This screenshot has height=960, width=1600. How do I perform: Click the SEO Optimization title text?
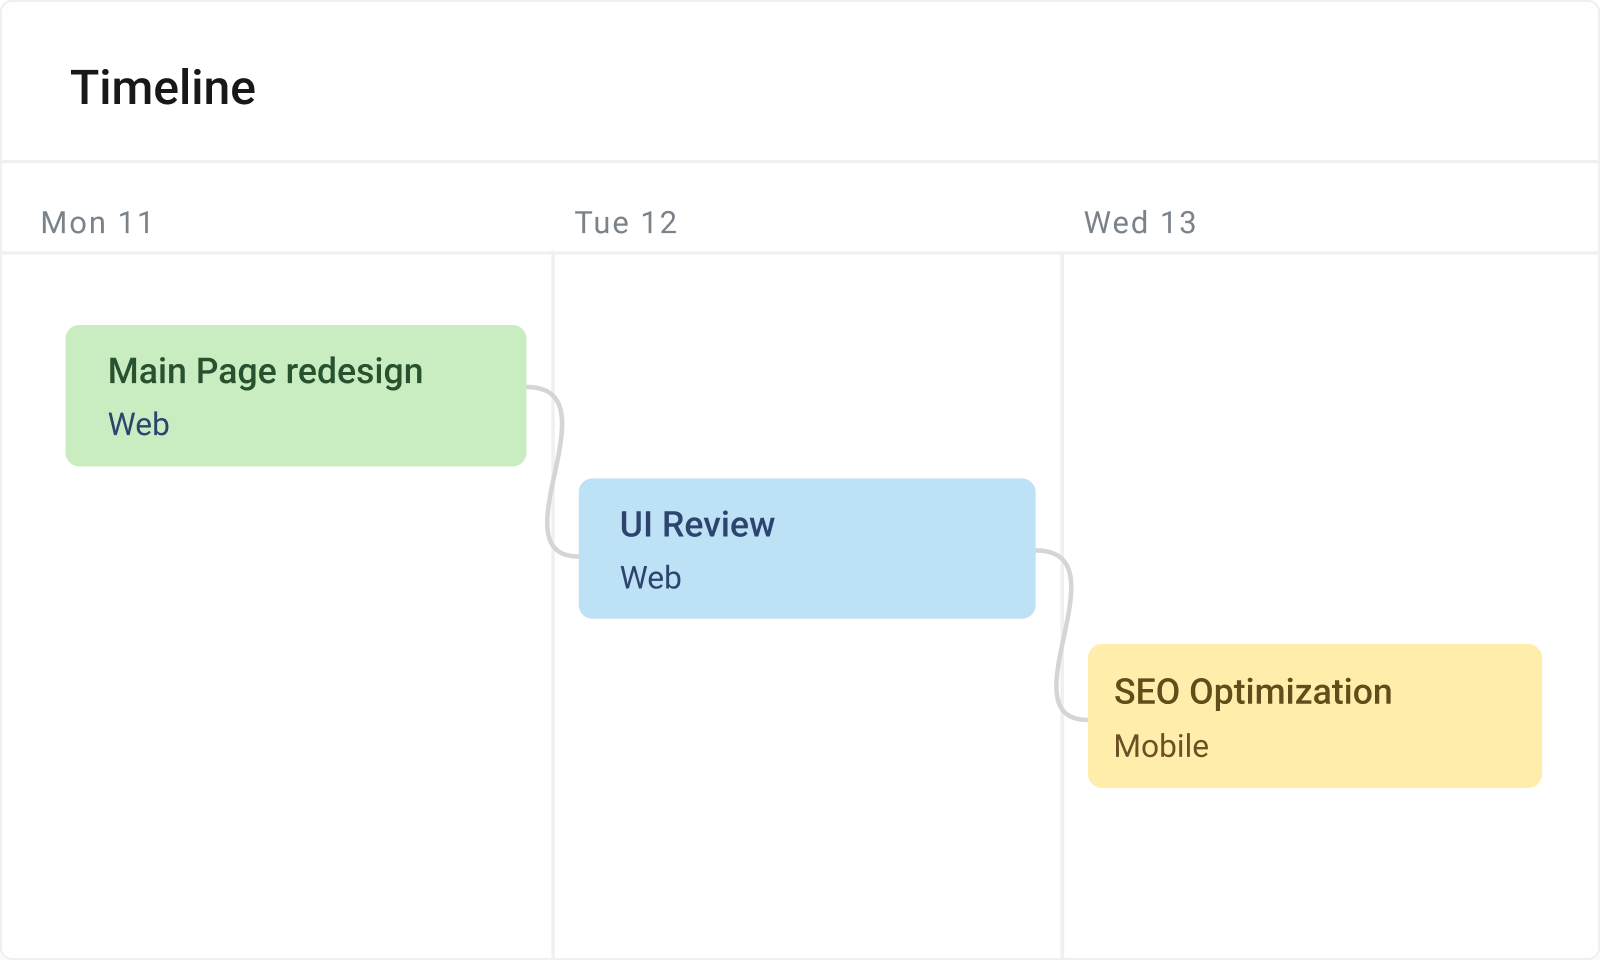point(1253,691)
